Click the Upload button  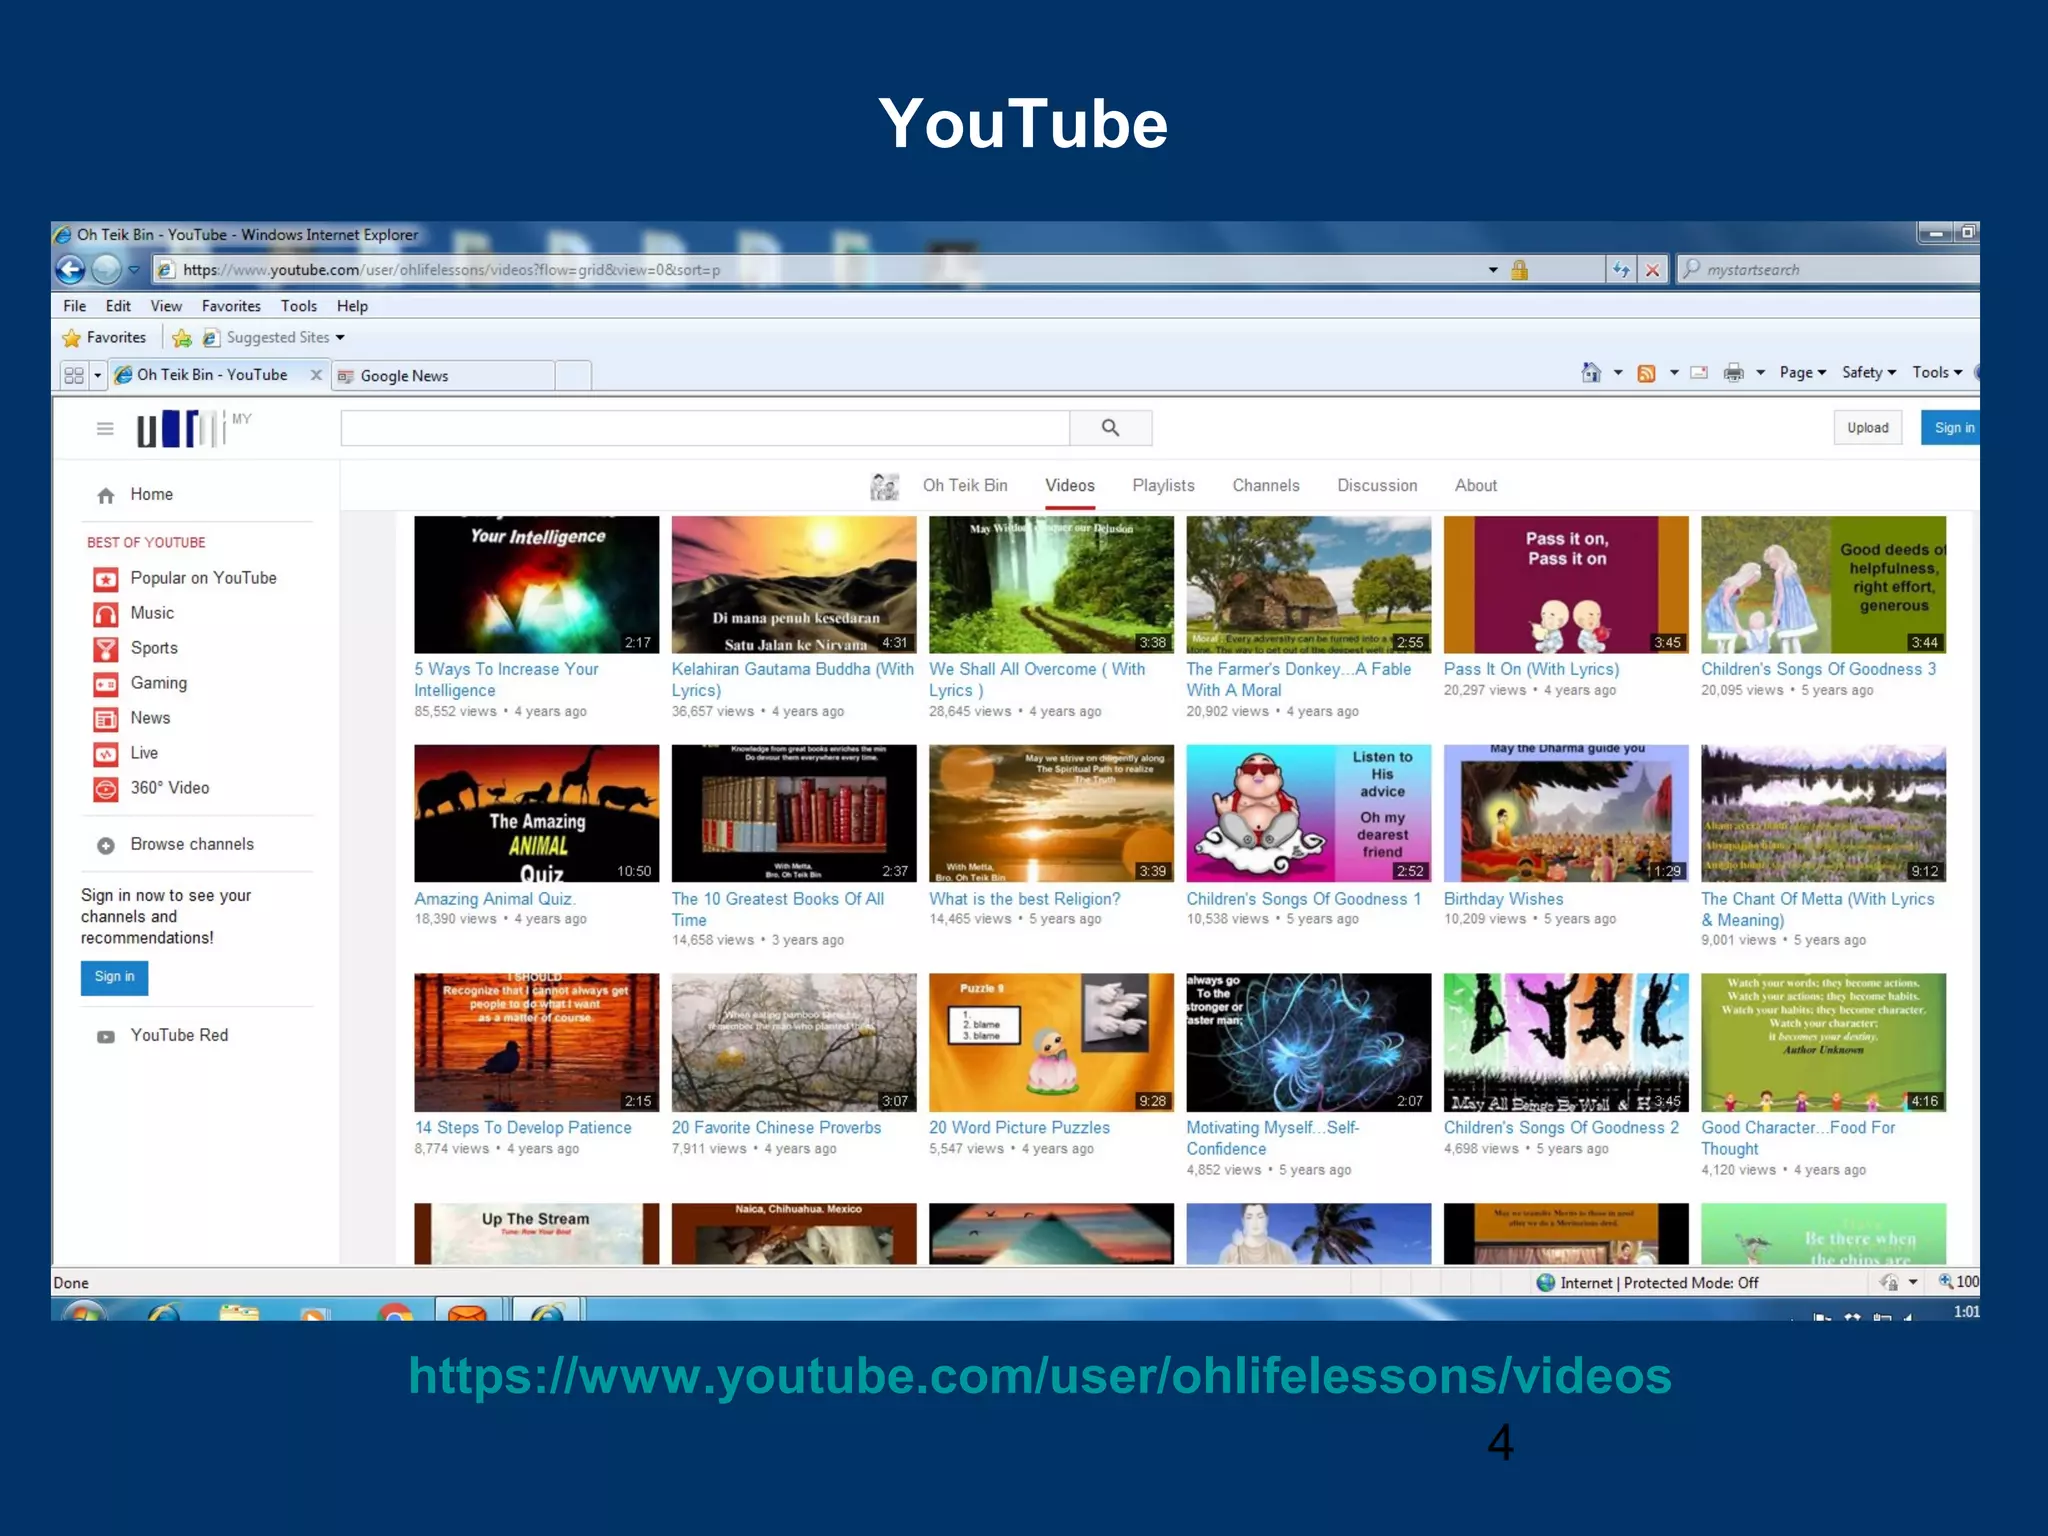(x=1868, y=428)
